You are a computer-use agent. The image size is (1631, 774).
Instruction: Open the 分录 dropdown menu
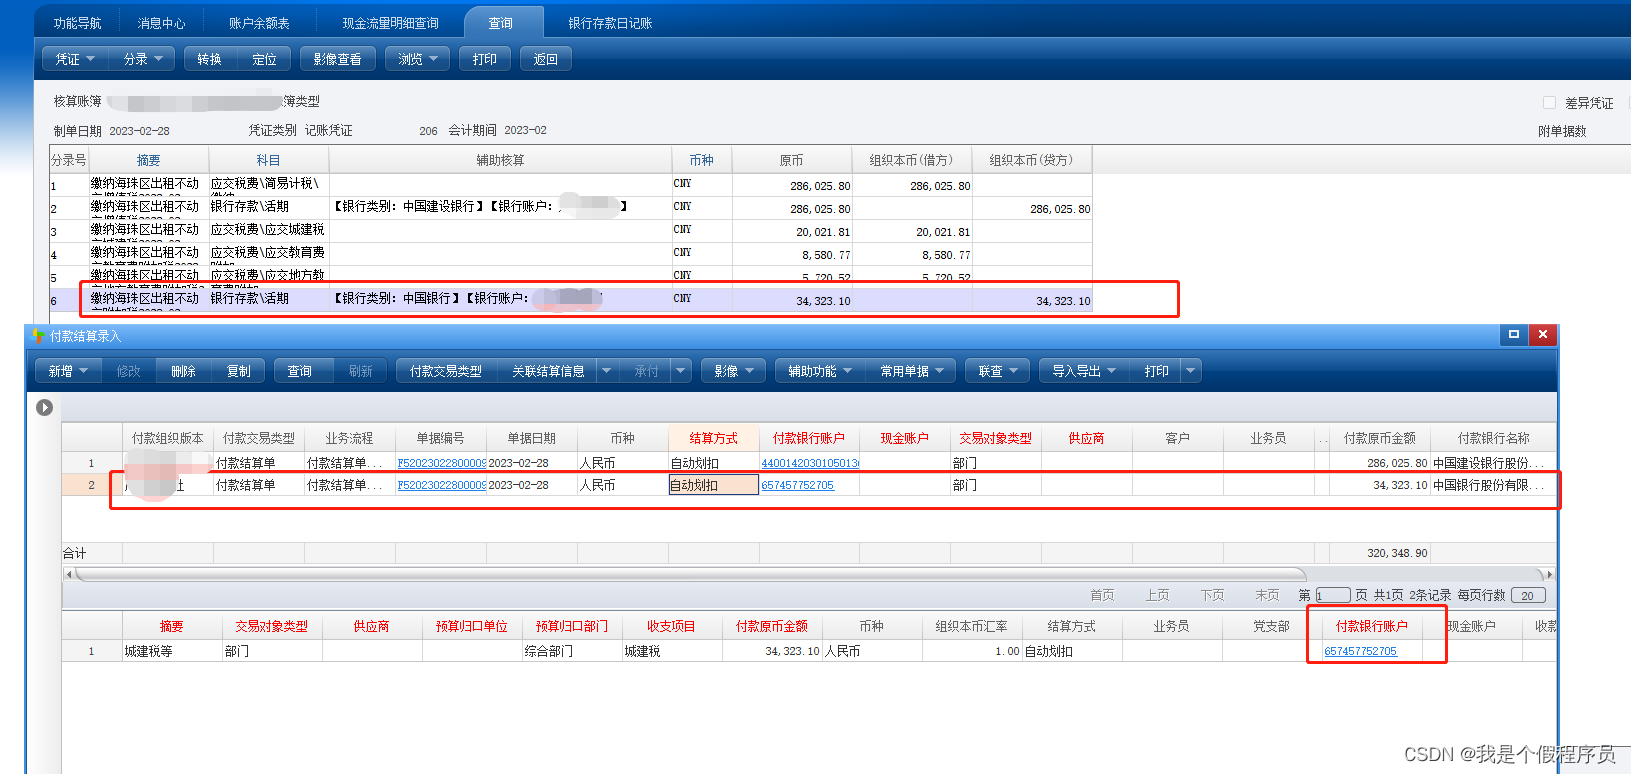142,59
